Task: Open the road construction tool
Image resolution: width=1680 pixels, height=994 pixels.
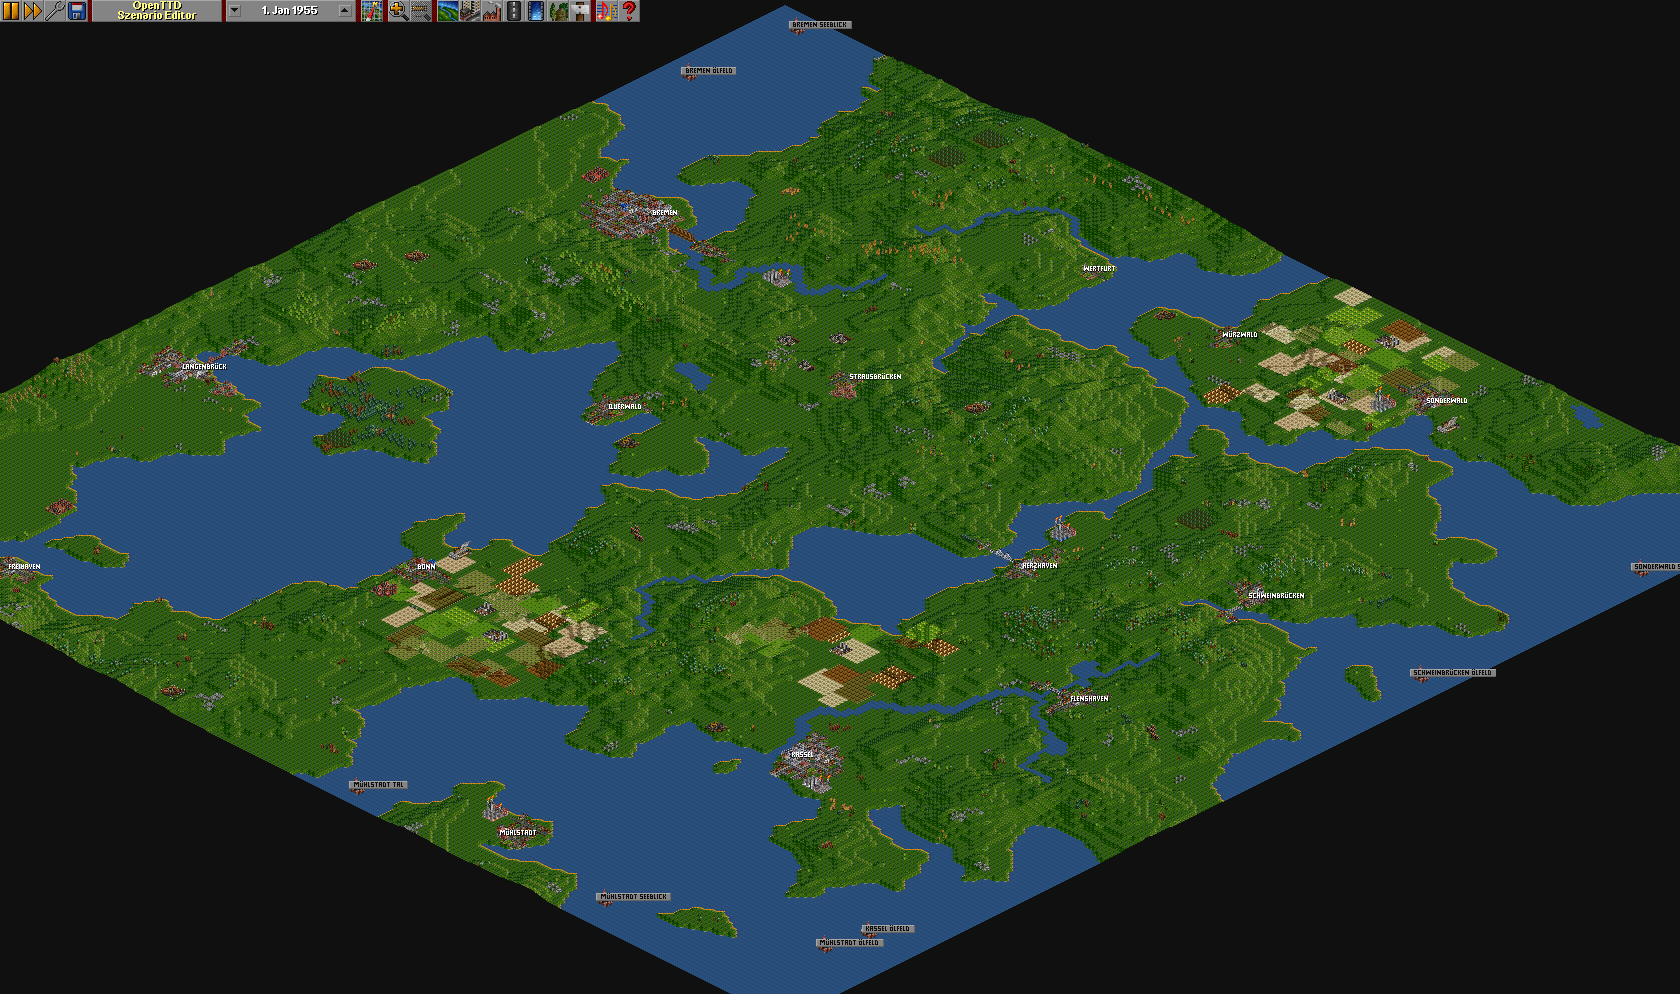Action: point(514,11)
